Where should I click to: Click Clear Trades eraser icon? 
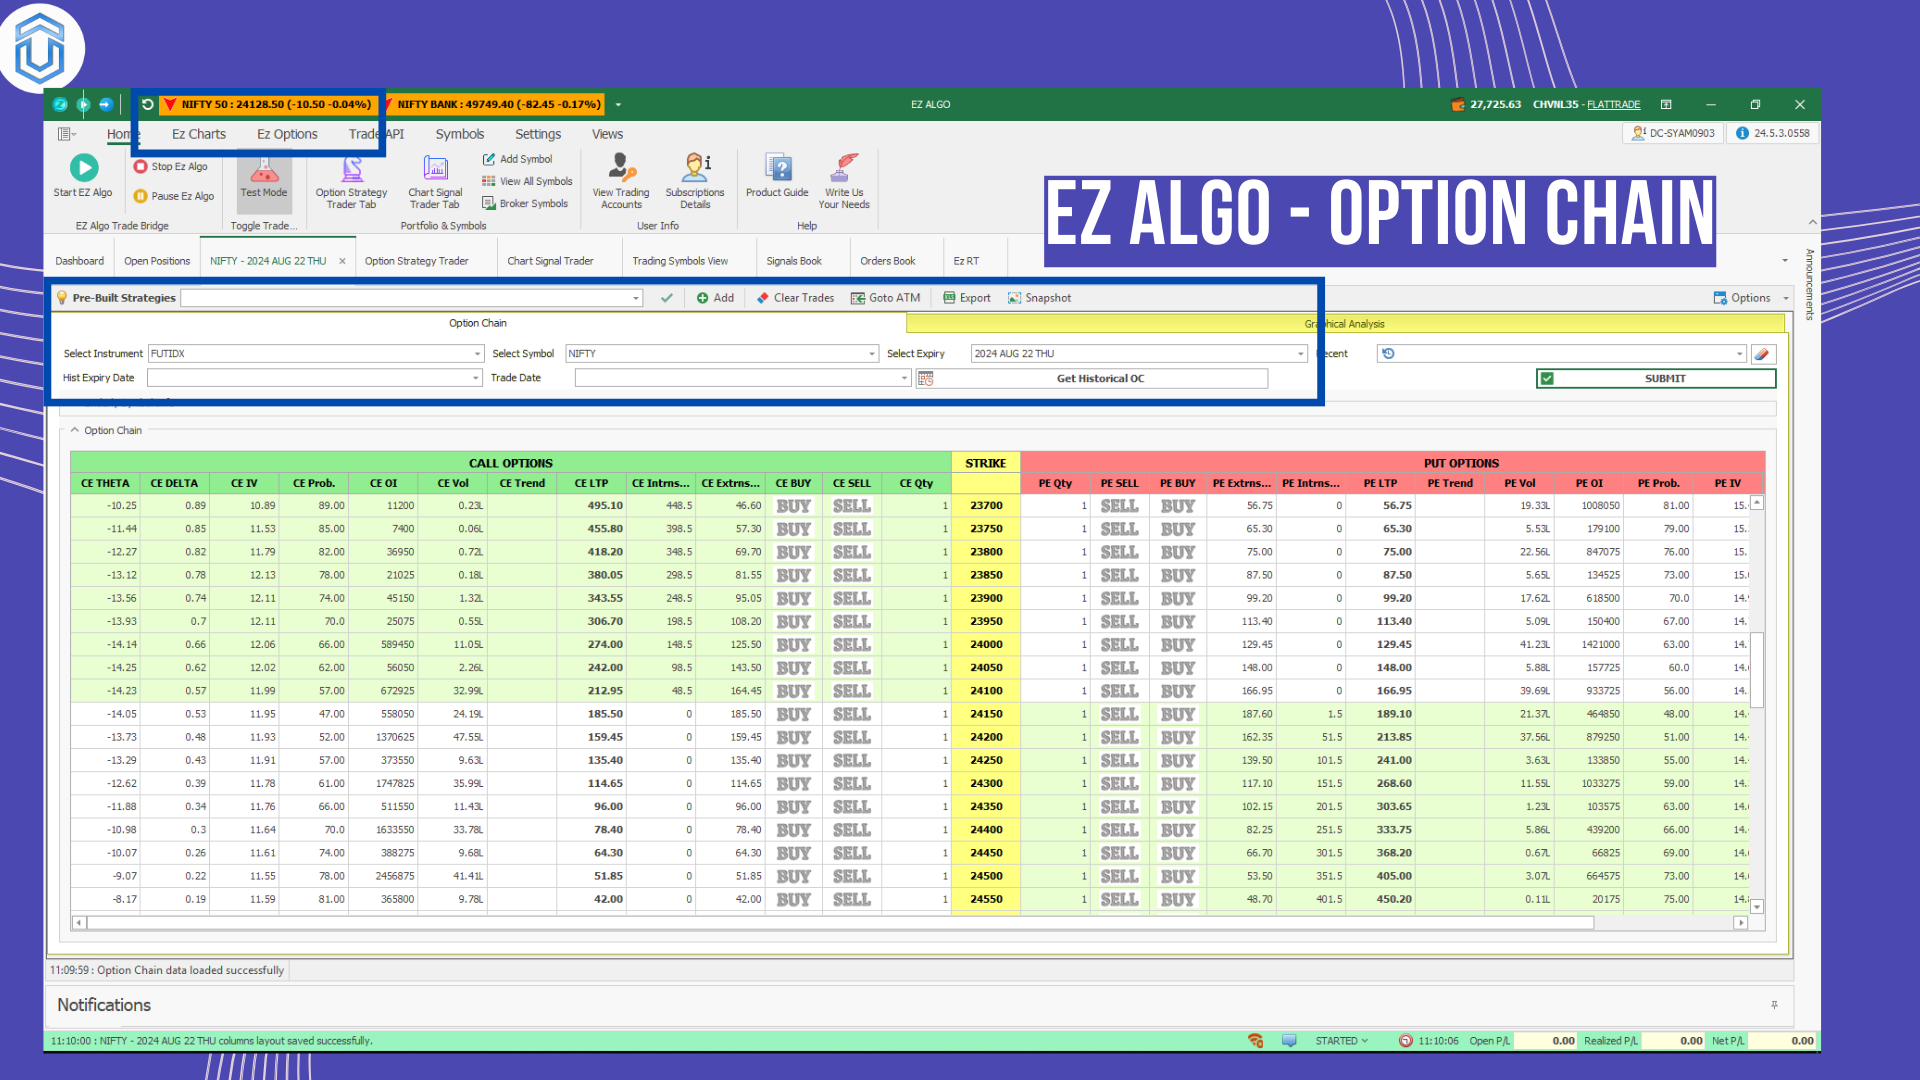coord(763,298)
